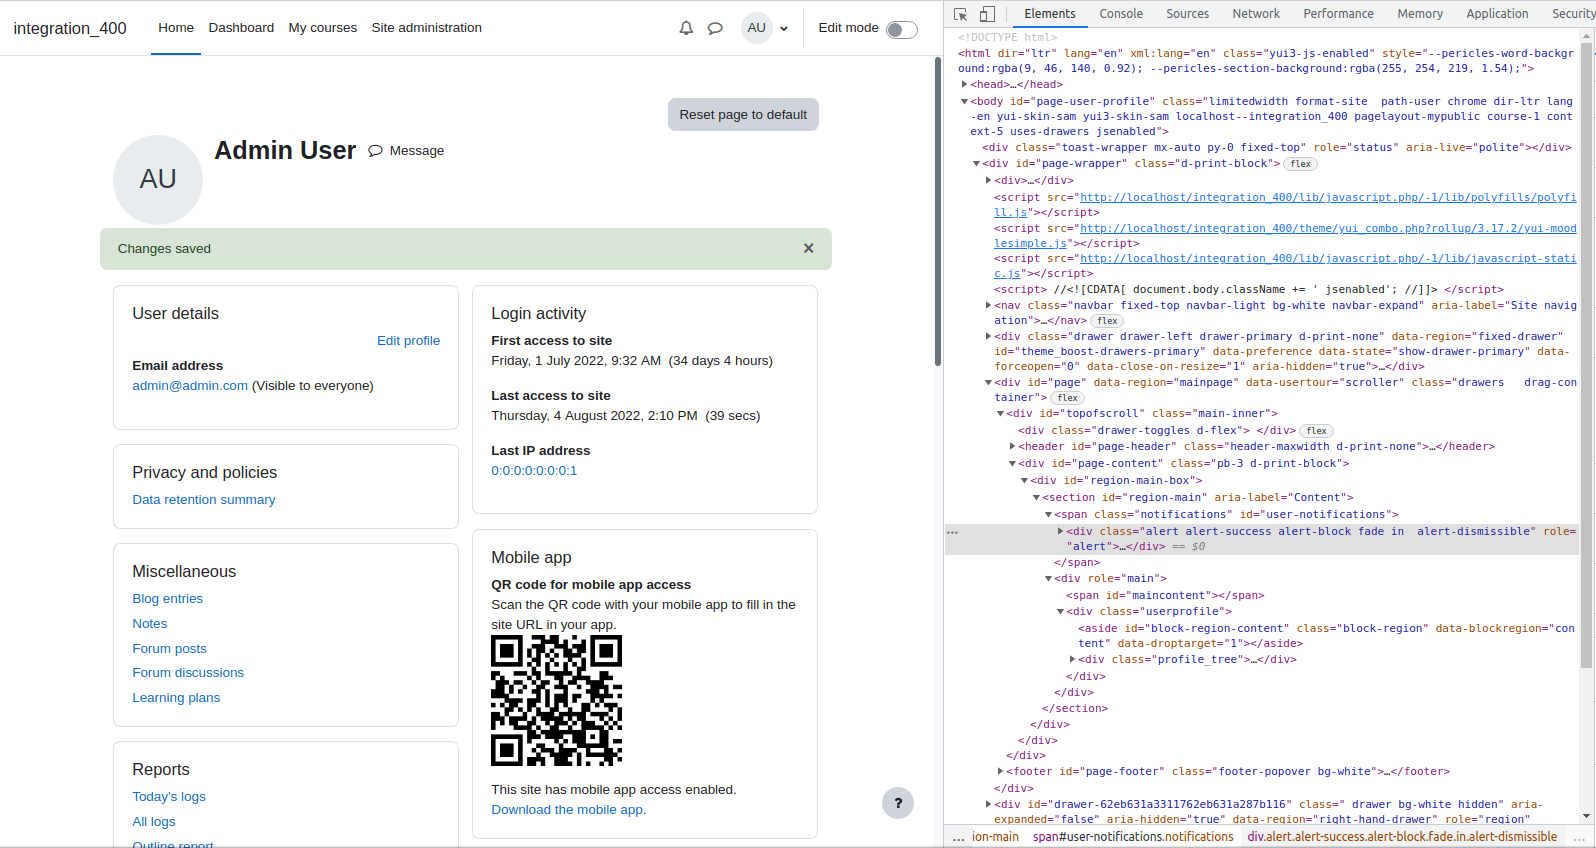Image resolution: width=1596 pixels, height=848 pixels.
Task: Dismiss the Changes saved alert
Action: [x=809, y=248]
